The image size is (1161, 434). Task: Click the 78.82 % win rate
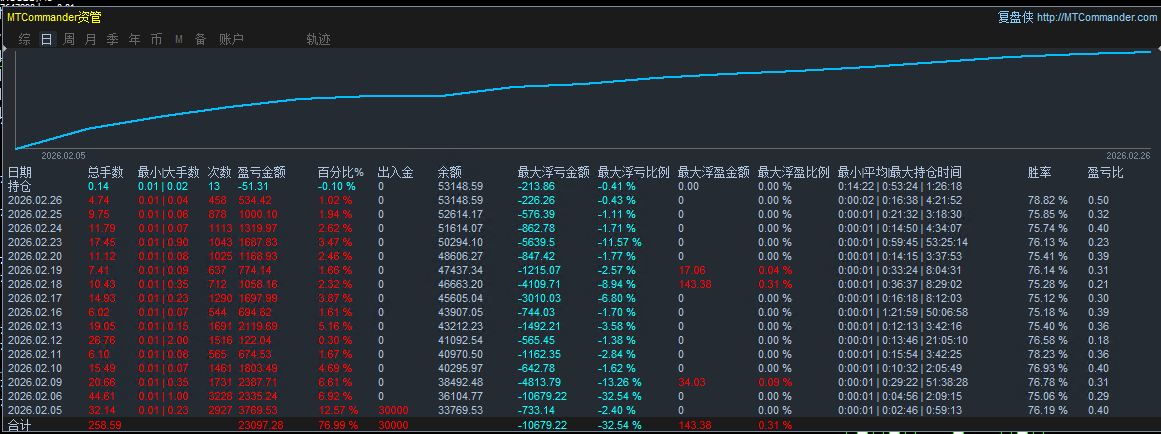click(x=1048, y=201)
